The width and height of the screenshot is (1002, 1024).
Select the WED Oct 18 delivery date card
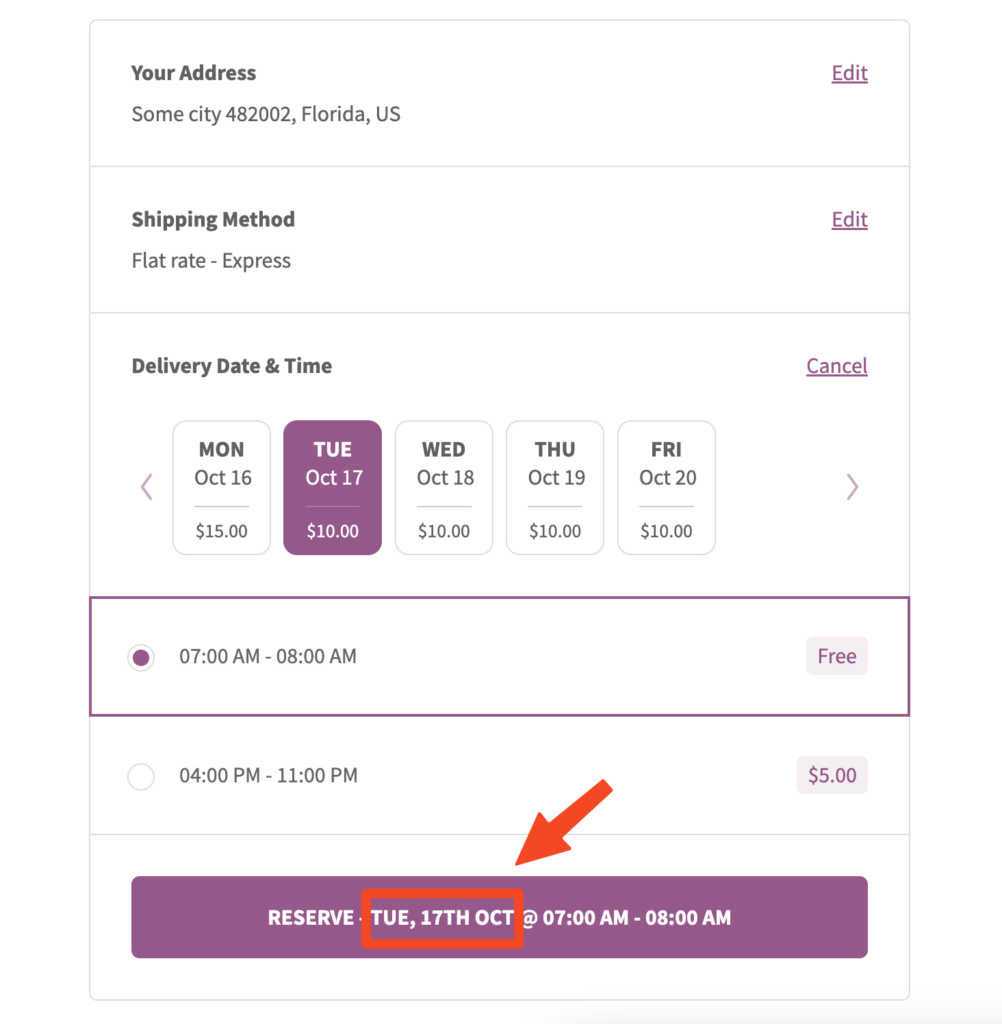tap(443, 487)
